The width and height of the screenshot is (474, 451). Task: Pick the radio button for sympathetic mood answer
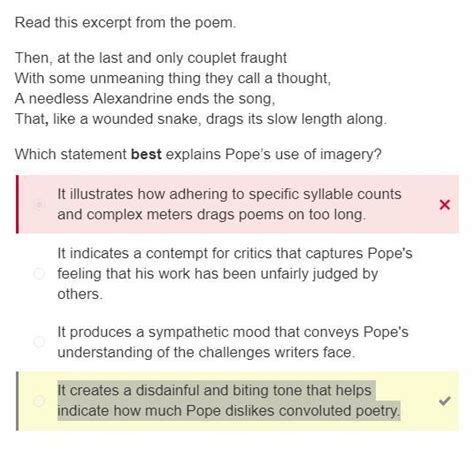click(x=39, y=342)
